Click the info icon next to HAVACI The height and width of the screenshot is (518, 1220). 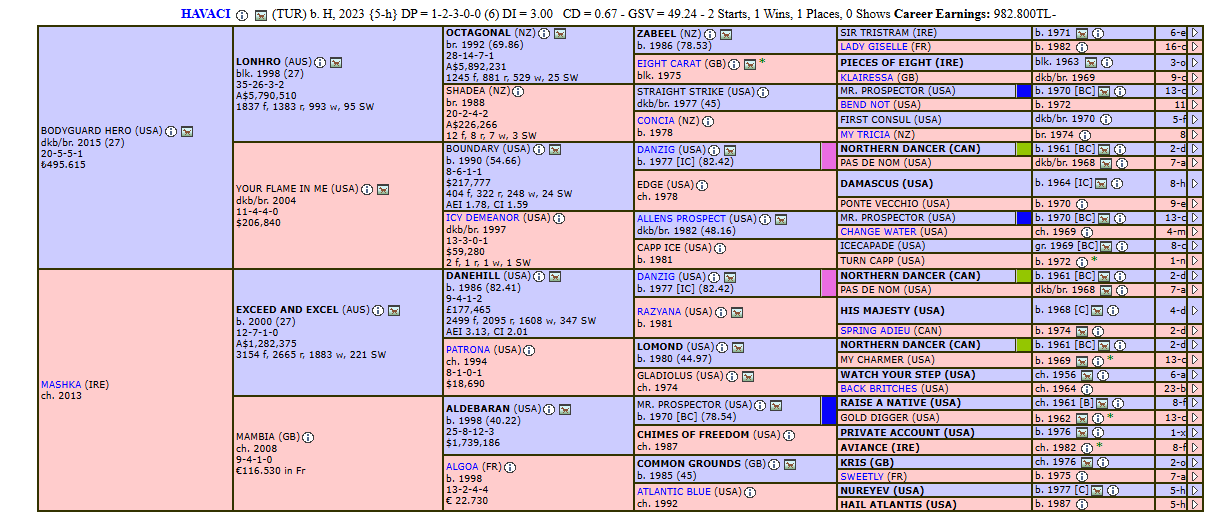pos(242,15)
